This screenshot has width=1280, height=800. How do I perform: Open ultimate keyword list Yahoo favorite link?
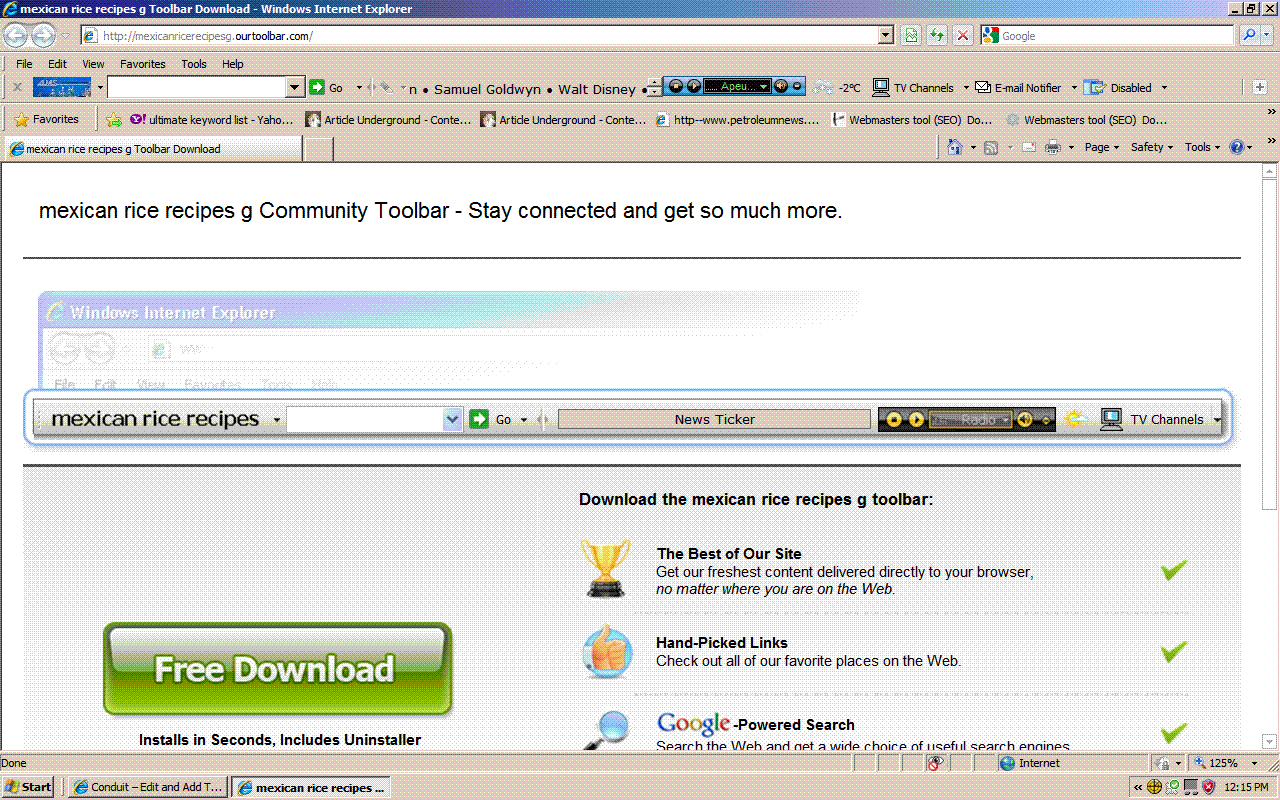[x=212, y=120]
